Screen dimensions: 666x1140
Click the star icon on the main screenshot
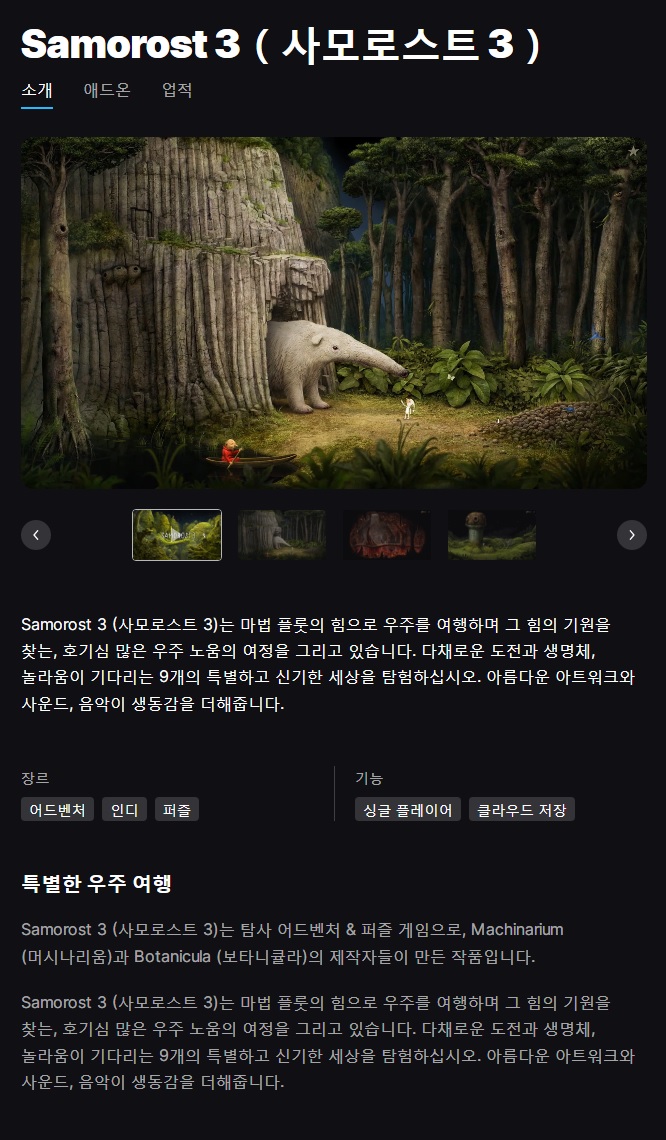tap(633, 151)
